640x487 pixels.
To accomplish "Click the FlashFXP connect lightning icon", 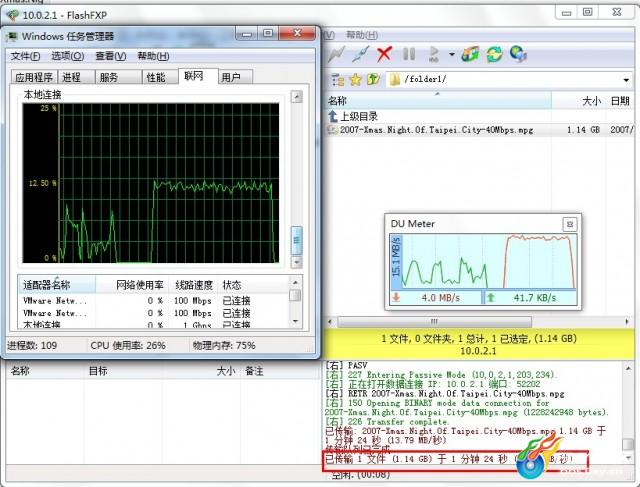I will click(336, 55).
